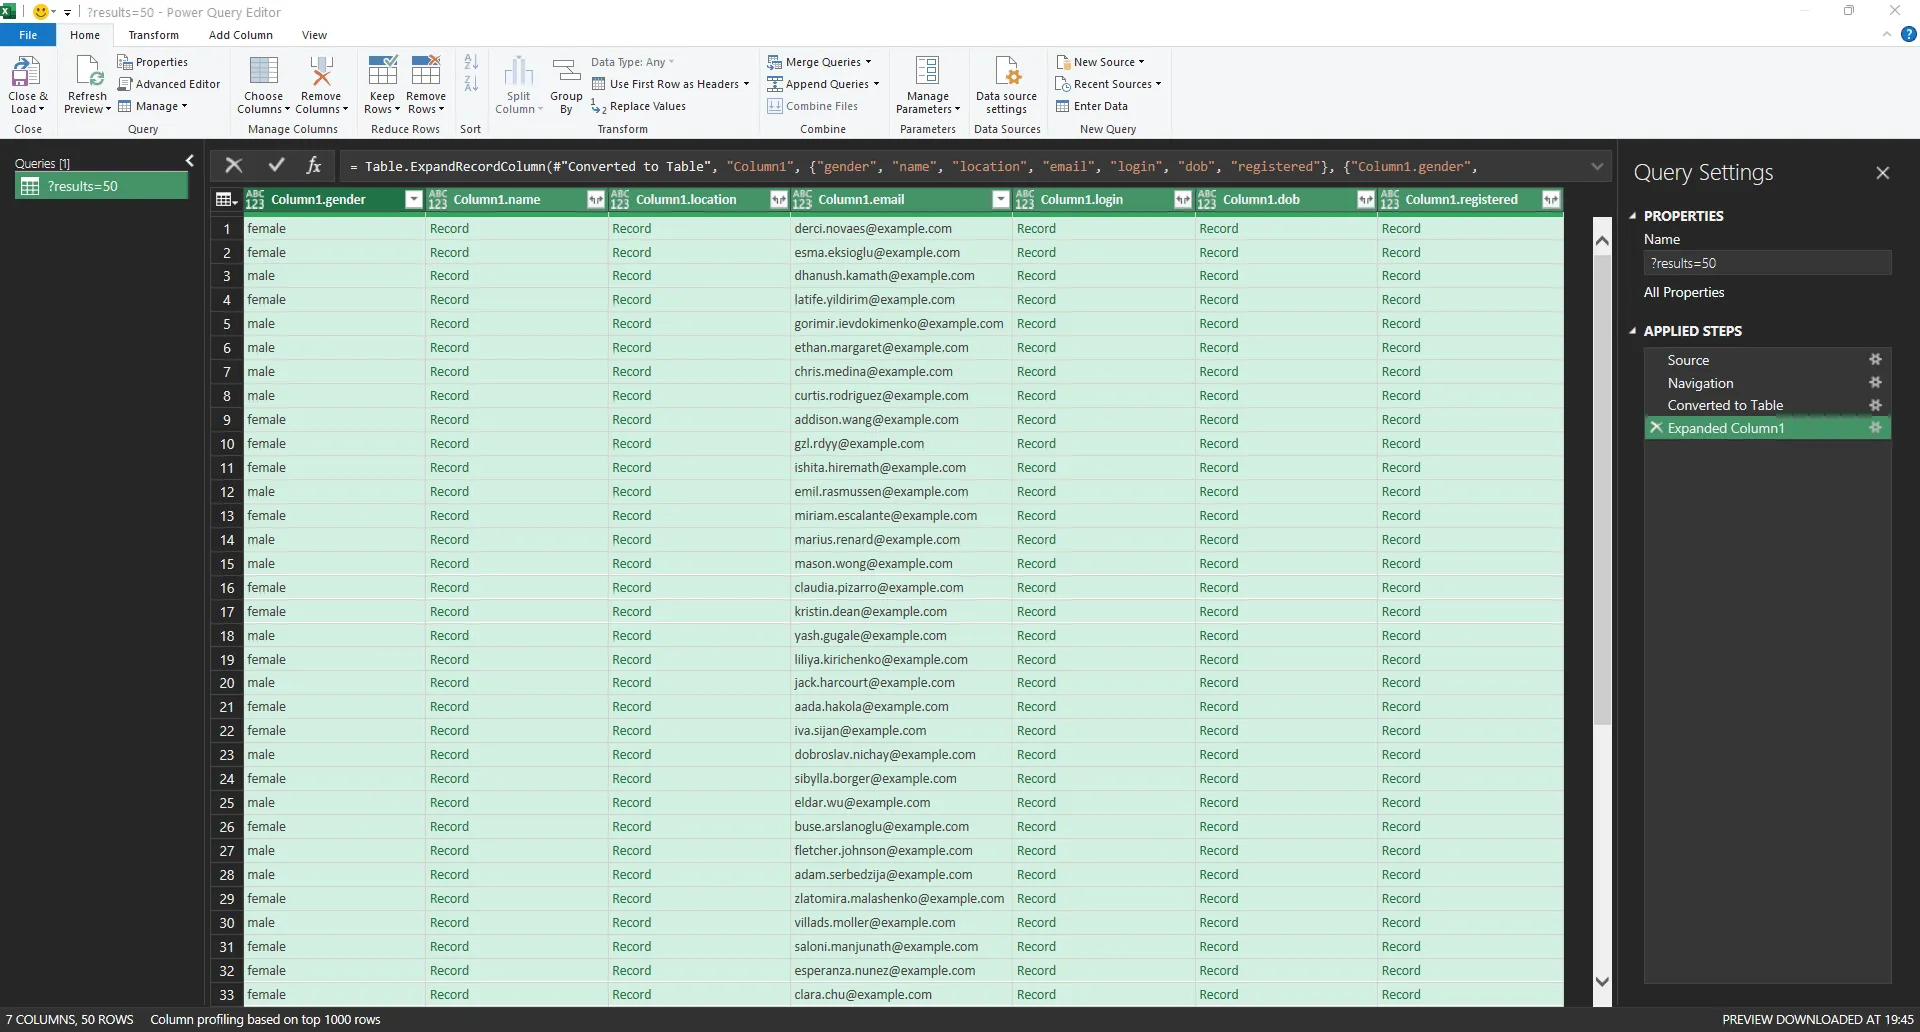
Task: Click the Manage Parameters icon
Action: point(927,72)
